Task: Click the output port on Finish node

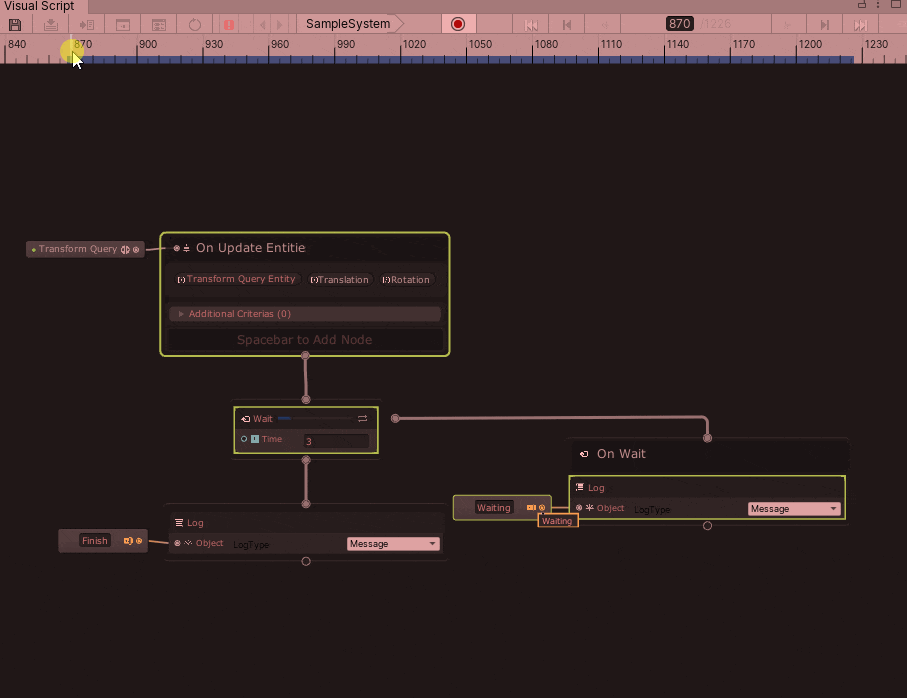Action: tap(139, 541)
